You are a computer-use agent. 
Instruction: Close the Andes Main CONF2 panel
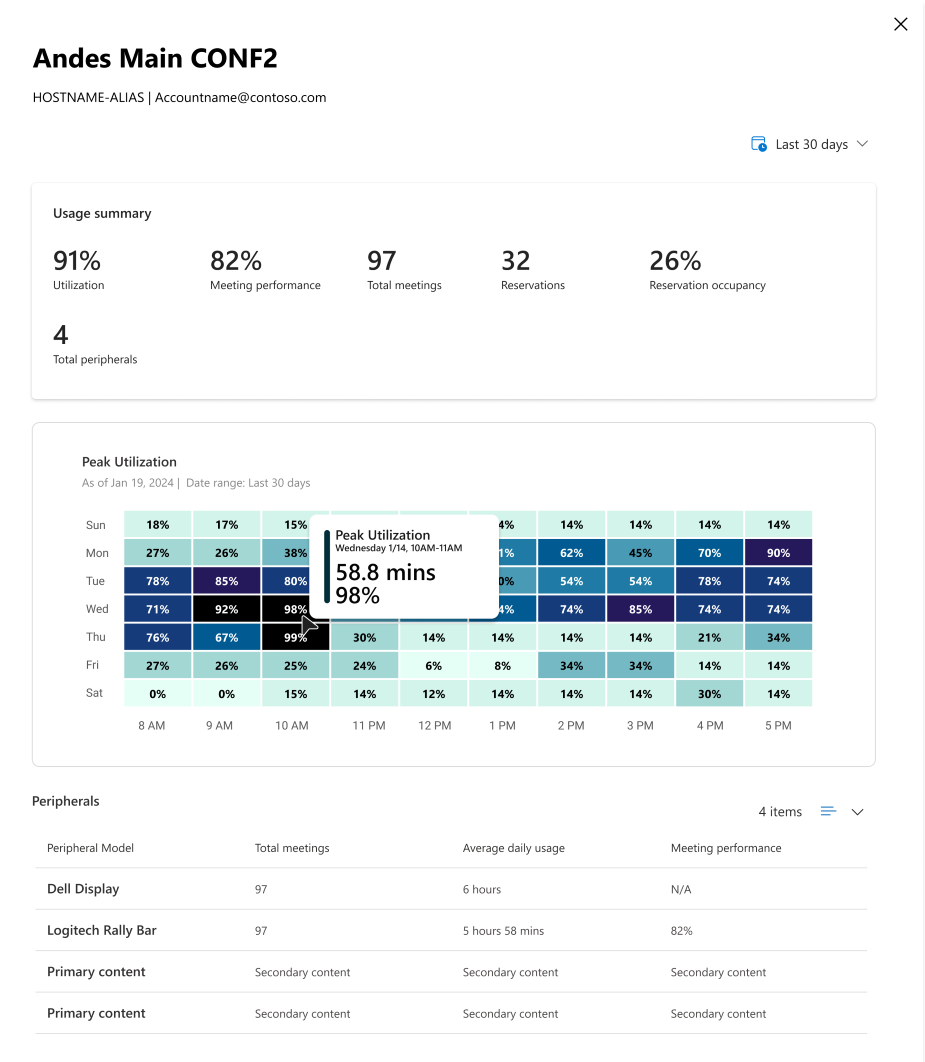[x=900, y=24]
